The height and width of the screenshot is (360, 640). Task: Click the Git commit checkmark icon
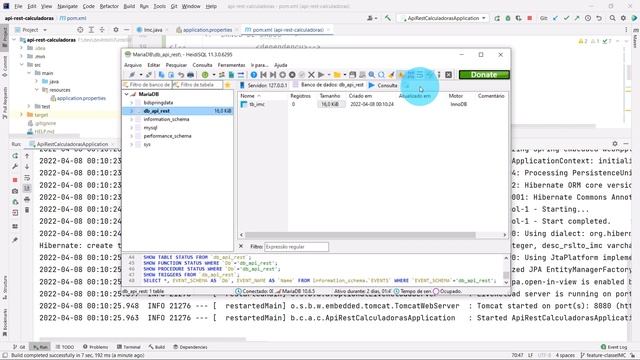tap(567, 18)
